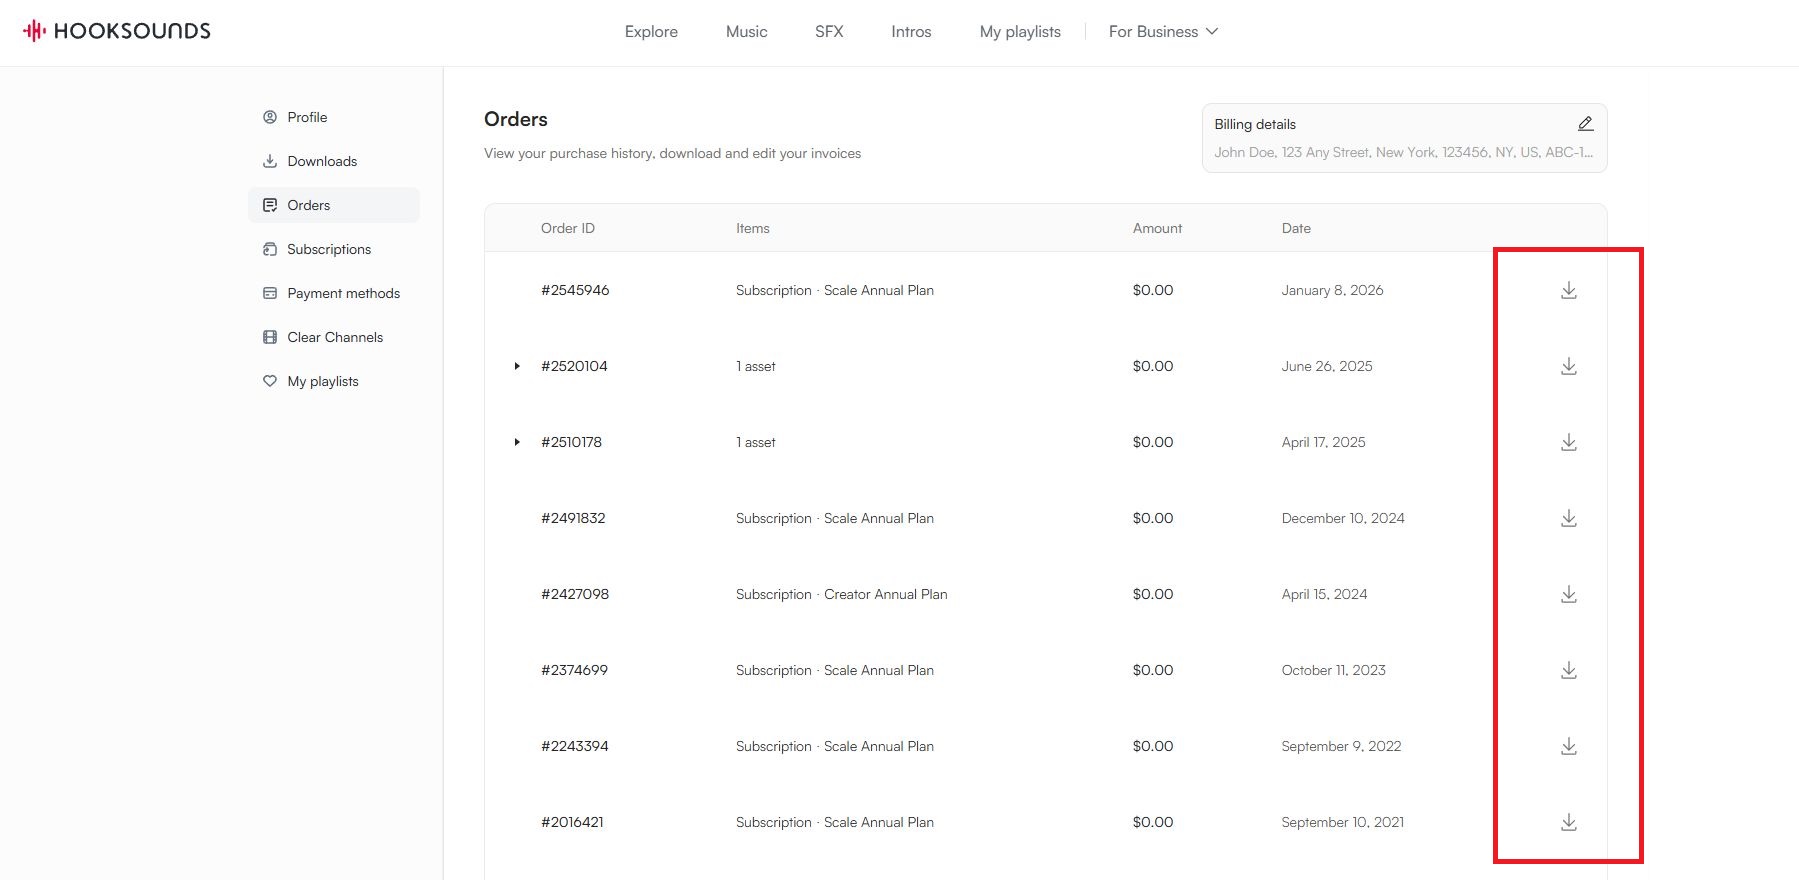
Task: Open the SFX navigation item
Action: [x=829, y=32]
